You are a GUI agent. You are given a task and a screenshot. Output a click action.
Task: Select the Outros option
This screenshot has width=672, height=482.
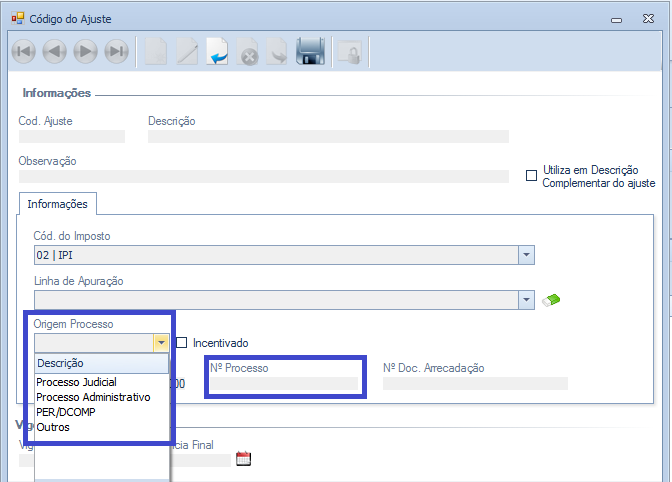coord(53,427)
